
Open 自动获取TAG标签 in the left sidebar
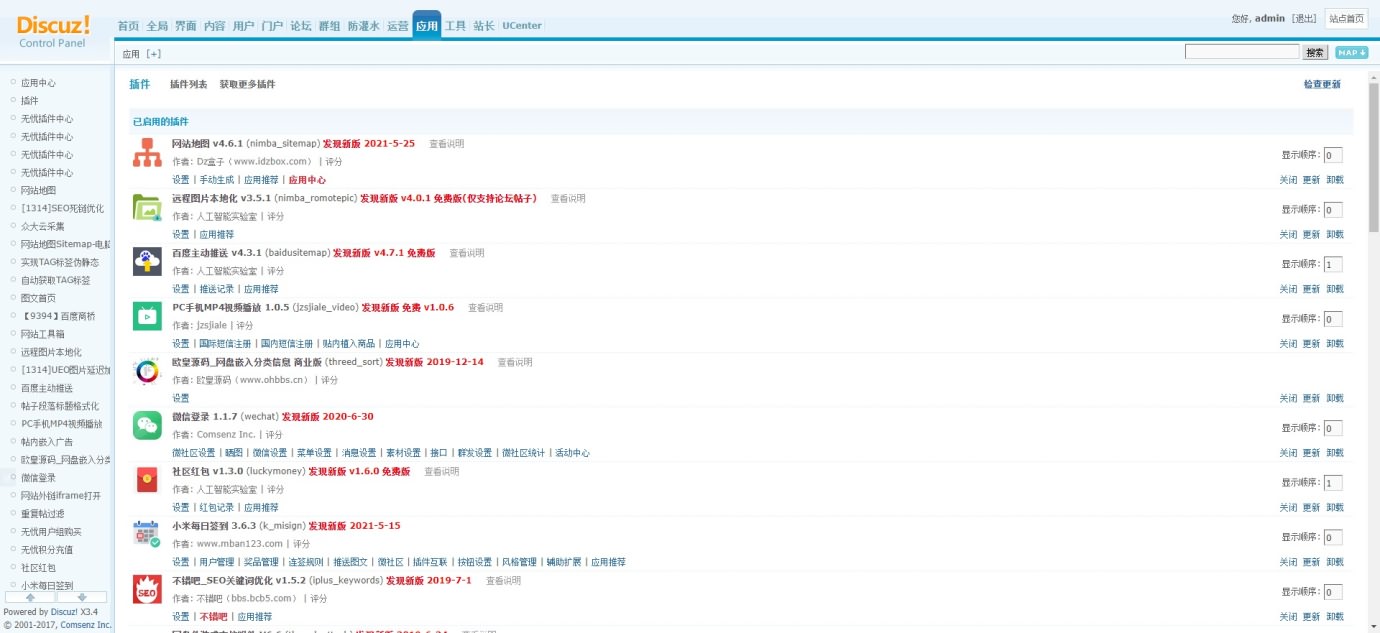point(55,280)
